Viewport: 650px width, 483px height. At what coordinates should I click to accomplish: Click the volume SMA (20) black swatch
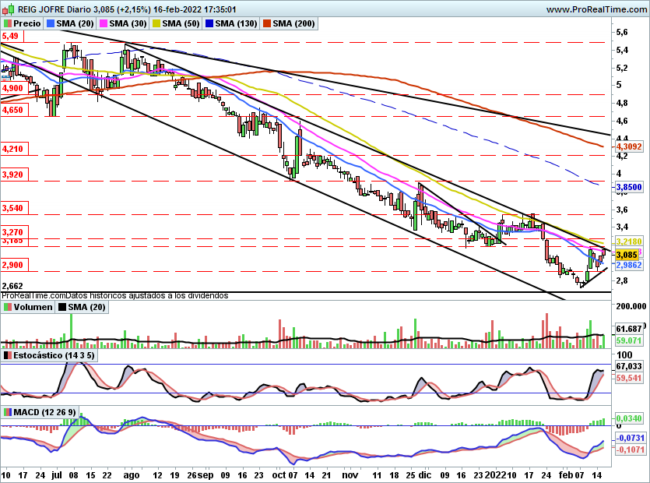[62, 307]
